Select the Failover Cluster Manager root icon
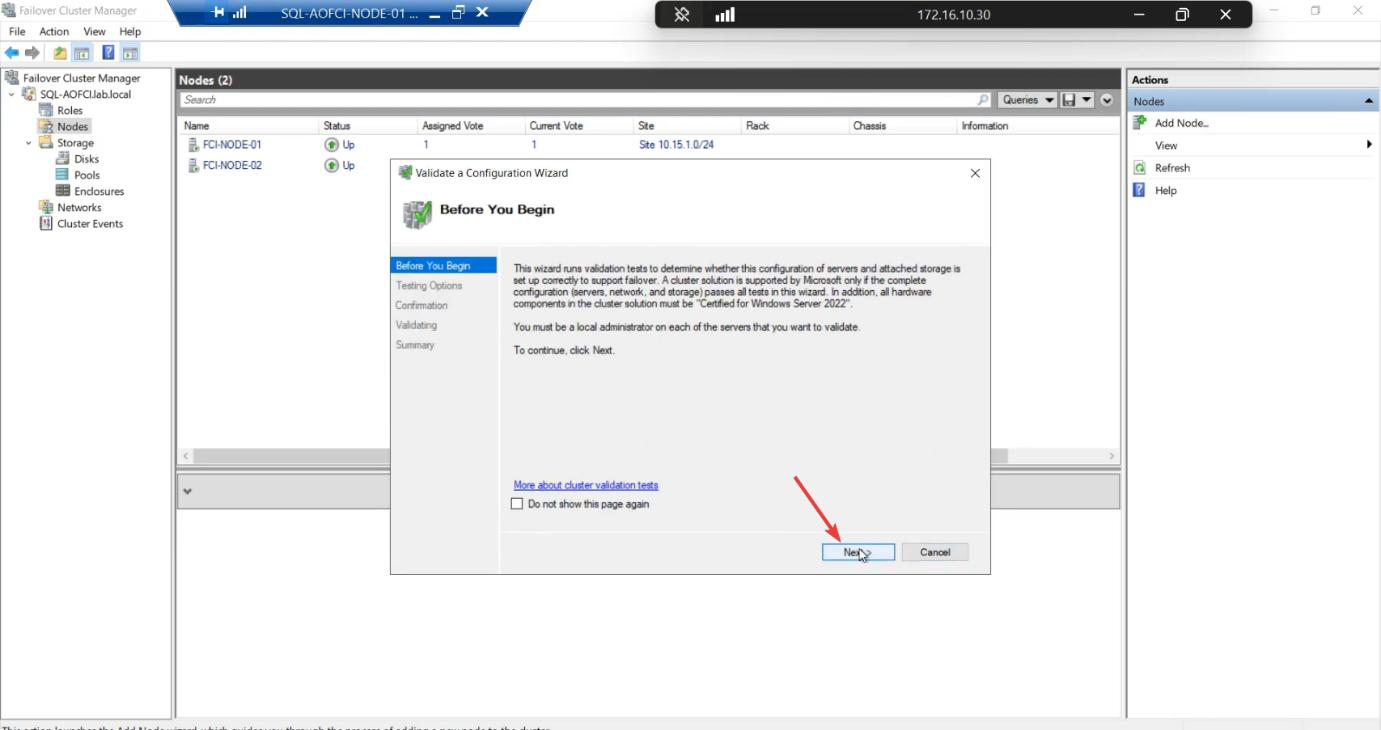The height and width of the screenshot is (730, 1381). point(12,78)
